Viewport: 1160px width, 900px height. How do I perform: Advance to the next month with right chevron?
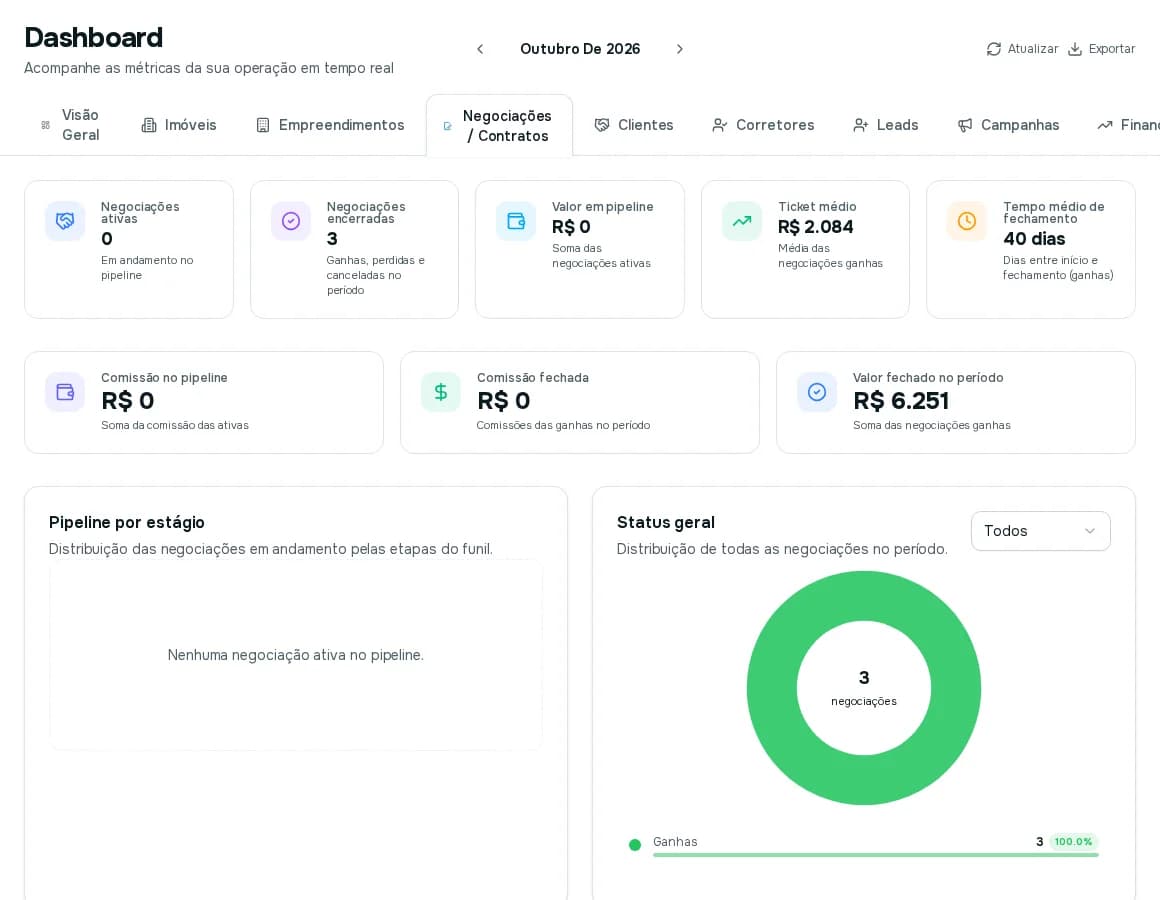coord(680,49)
